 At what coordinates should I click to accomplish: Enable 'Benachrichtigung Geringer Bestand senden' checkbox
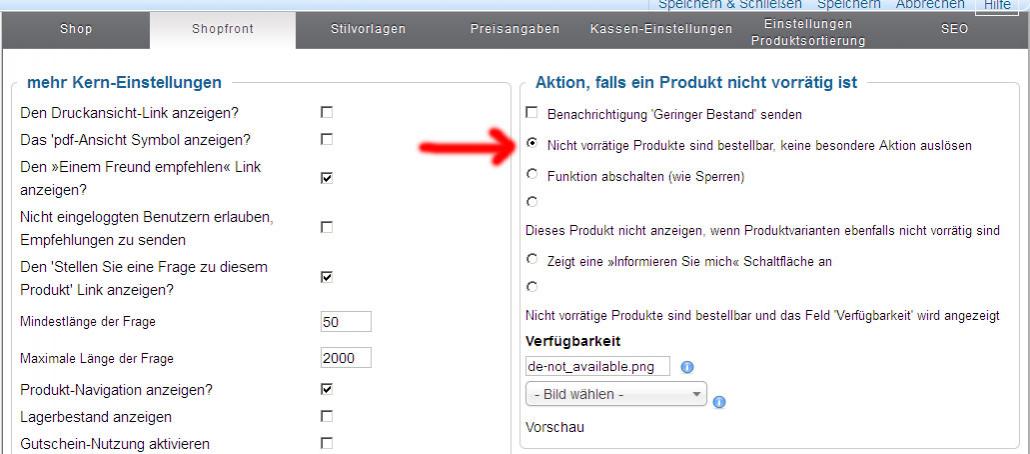pos(532,114)
